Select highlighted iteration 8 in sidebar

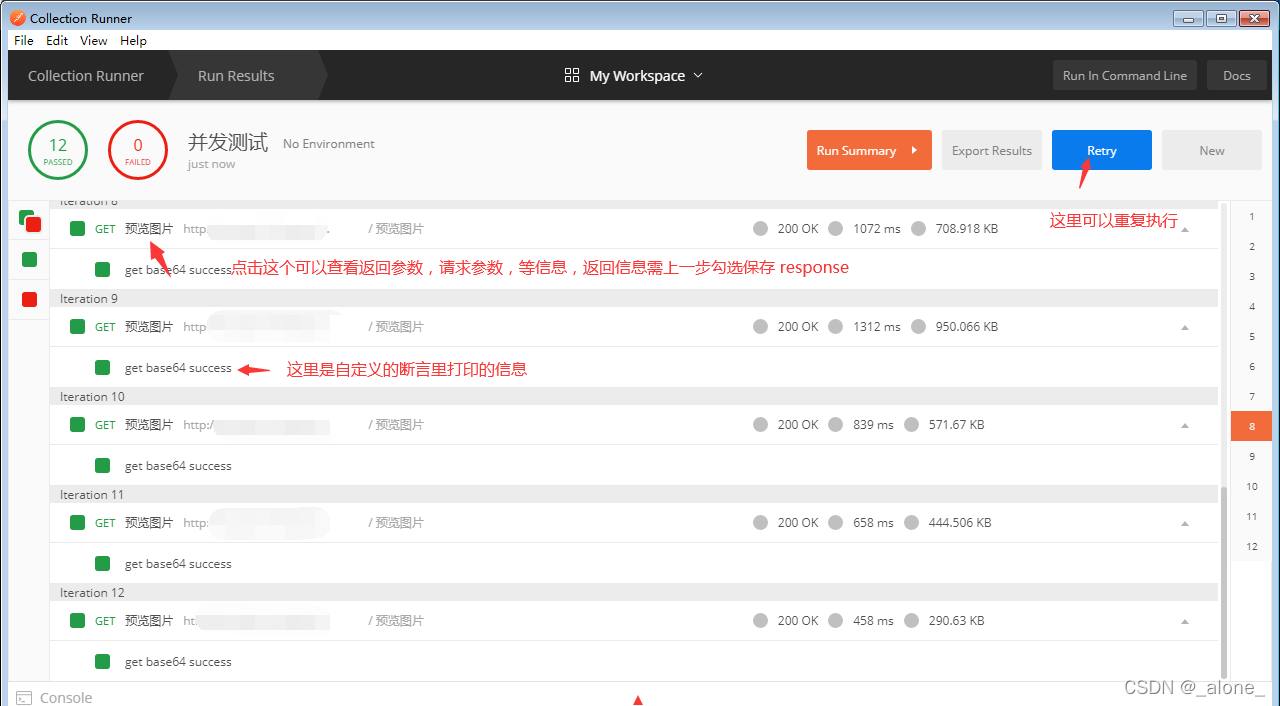tap(1251, 426)
